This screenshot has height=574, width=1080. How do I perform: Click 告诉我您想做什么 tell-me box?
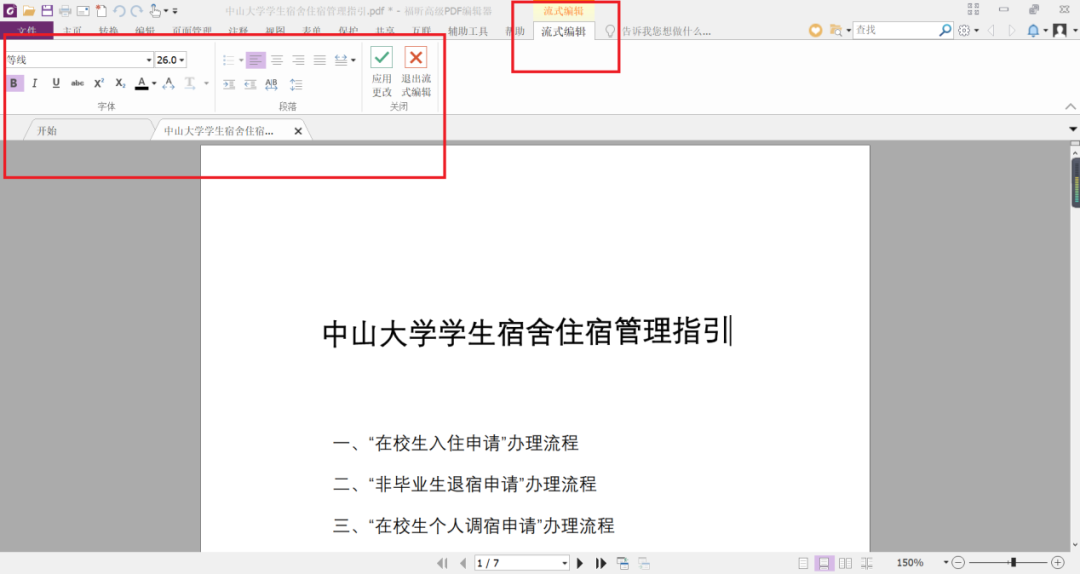(x=666, y=31)
